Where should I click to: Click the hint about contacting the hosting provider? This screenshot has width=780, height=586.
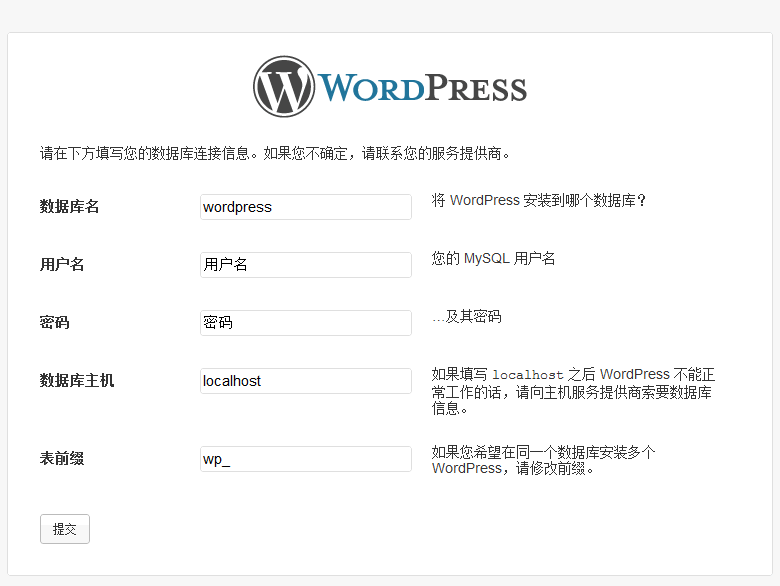(x=573, y=392)
